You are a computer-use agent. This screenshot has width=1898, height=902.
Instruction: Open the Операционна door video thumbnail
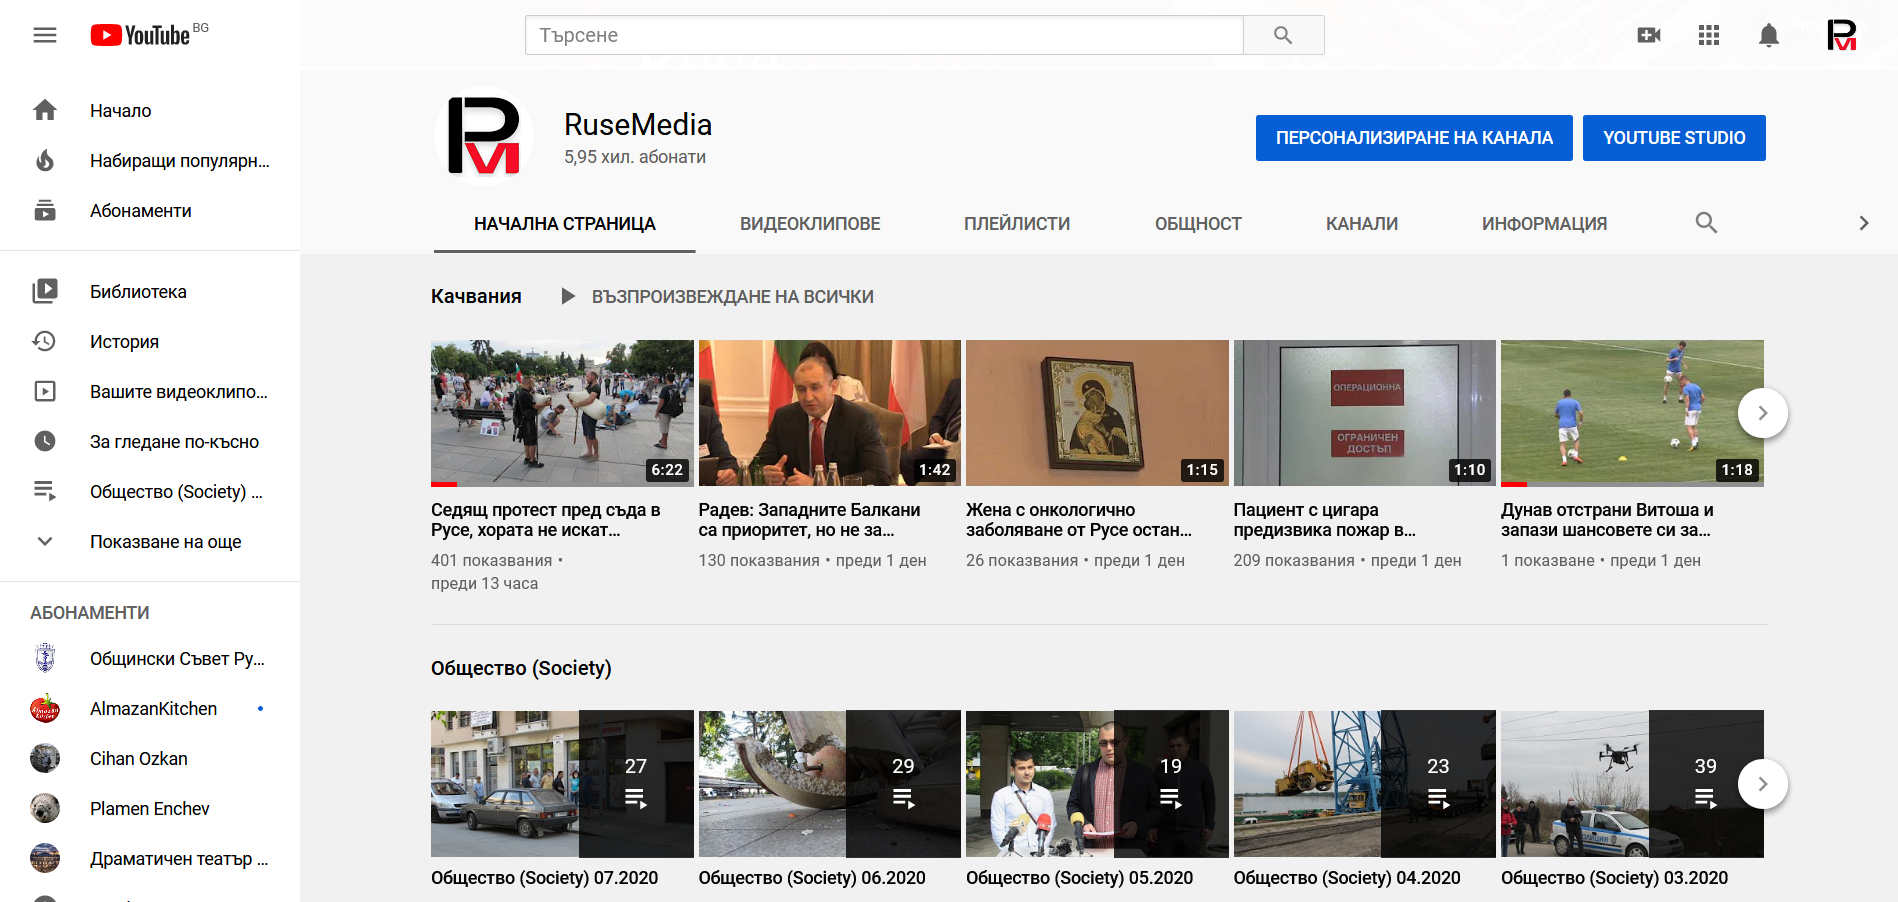click(1365, 413)
